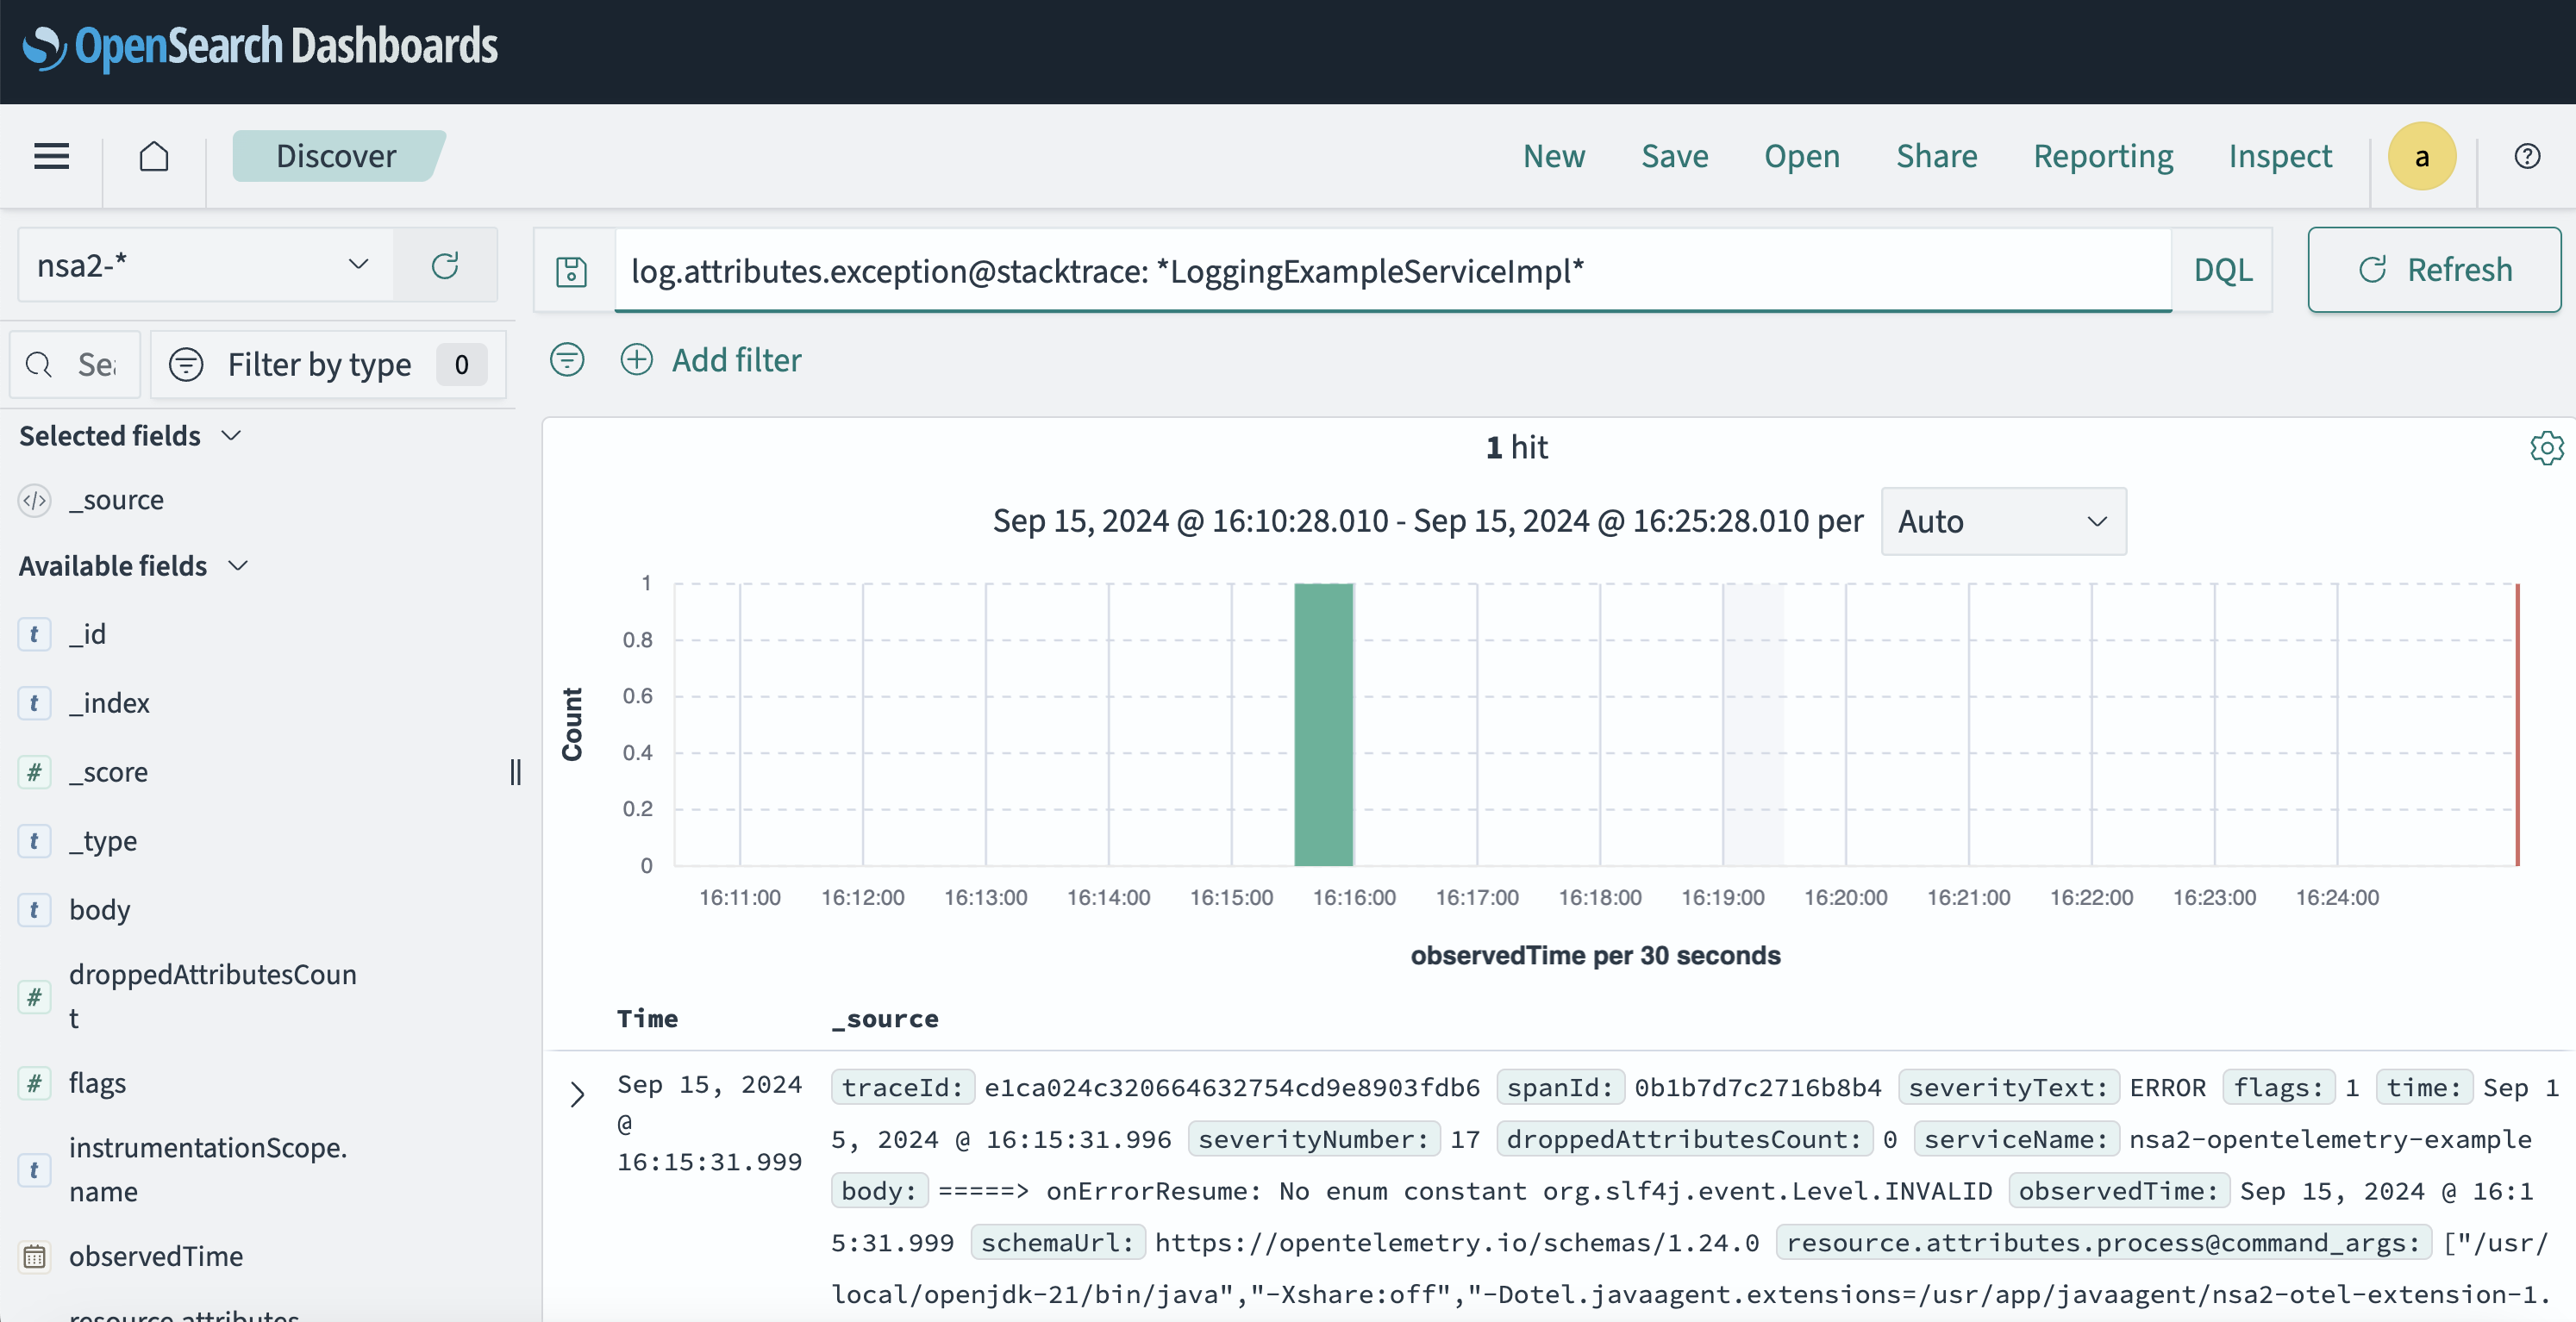The image size is (2576, 1322).
Task: Click the '1 hit' count text
Action: 1516,447
